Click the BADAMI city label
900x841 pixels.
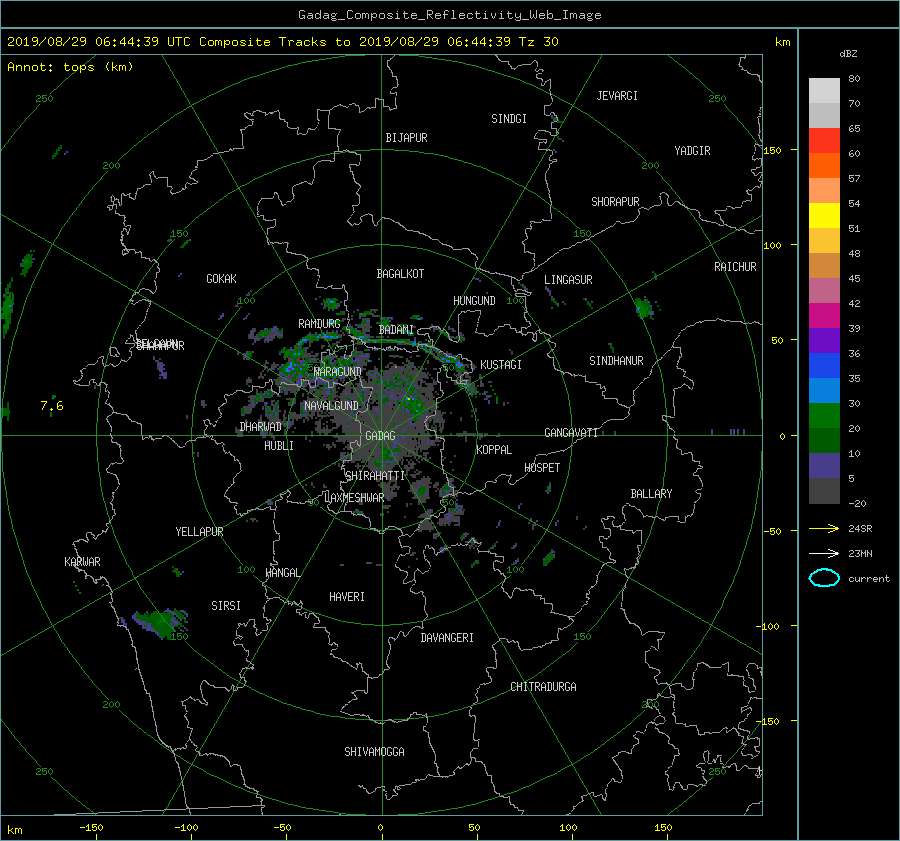(x=396, y=330)
